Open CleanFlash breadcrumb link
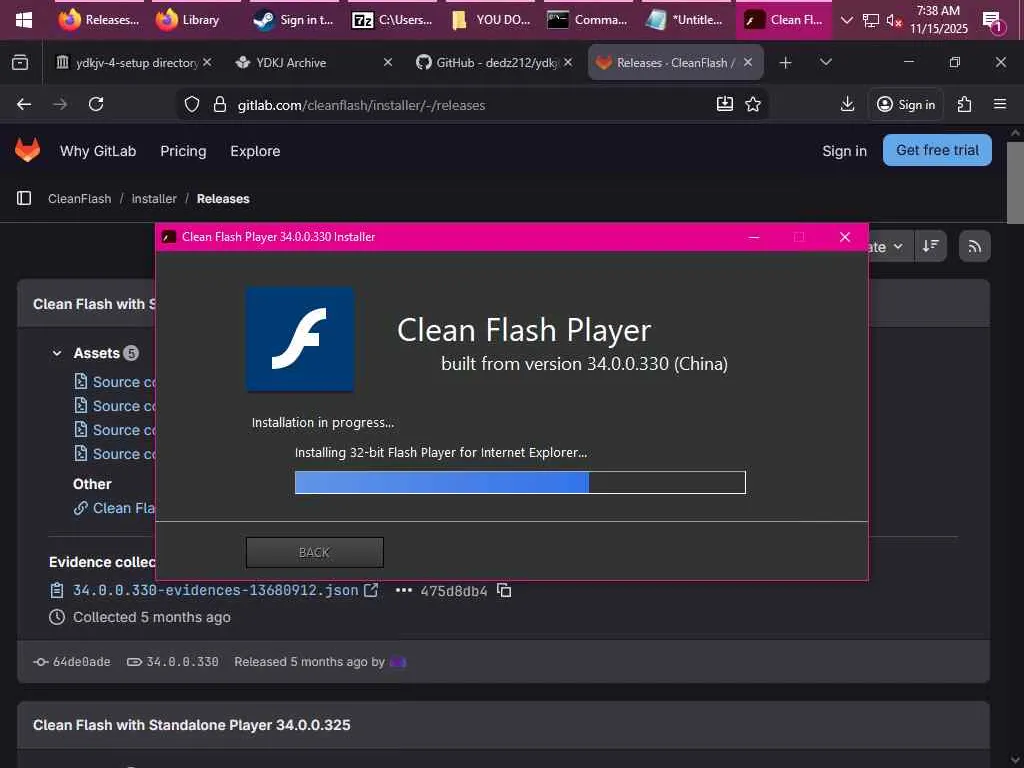 [x=80, y=199]
